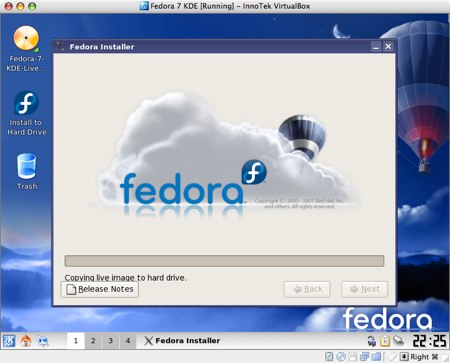Click the first system tray icon beside Klipper

pyautogui.click(x=372, y=341)
